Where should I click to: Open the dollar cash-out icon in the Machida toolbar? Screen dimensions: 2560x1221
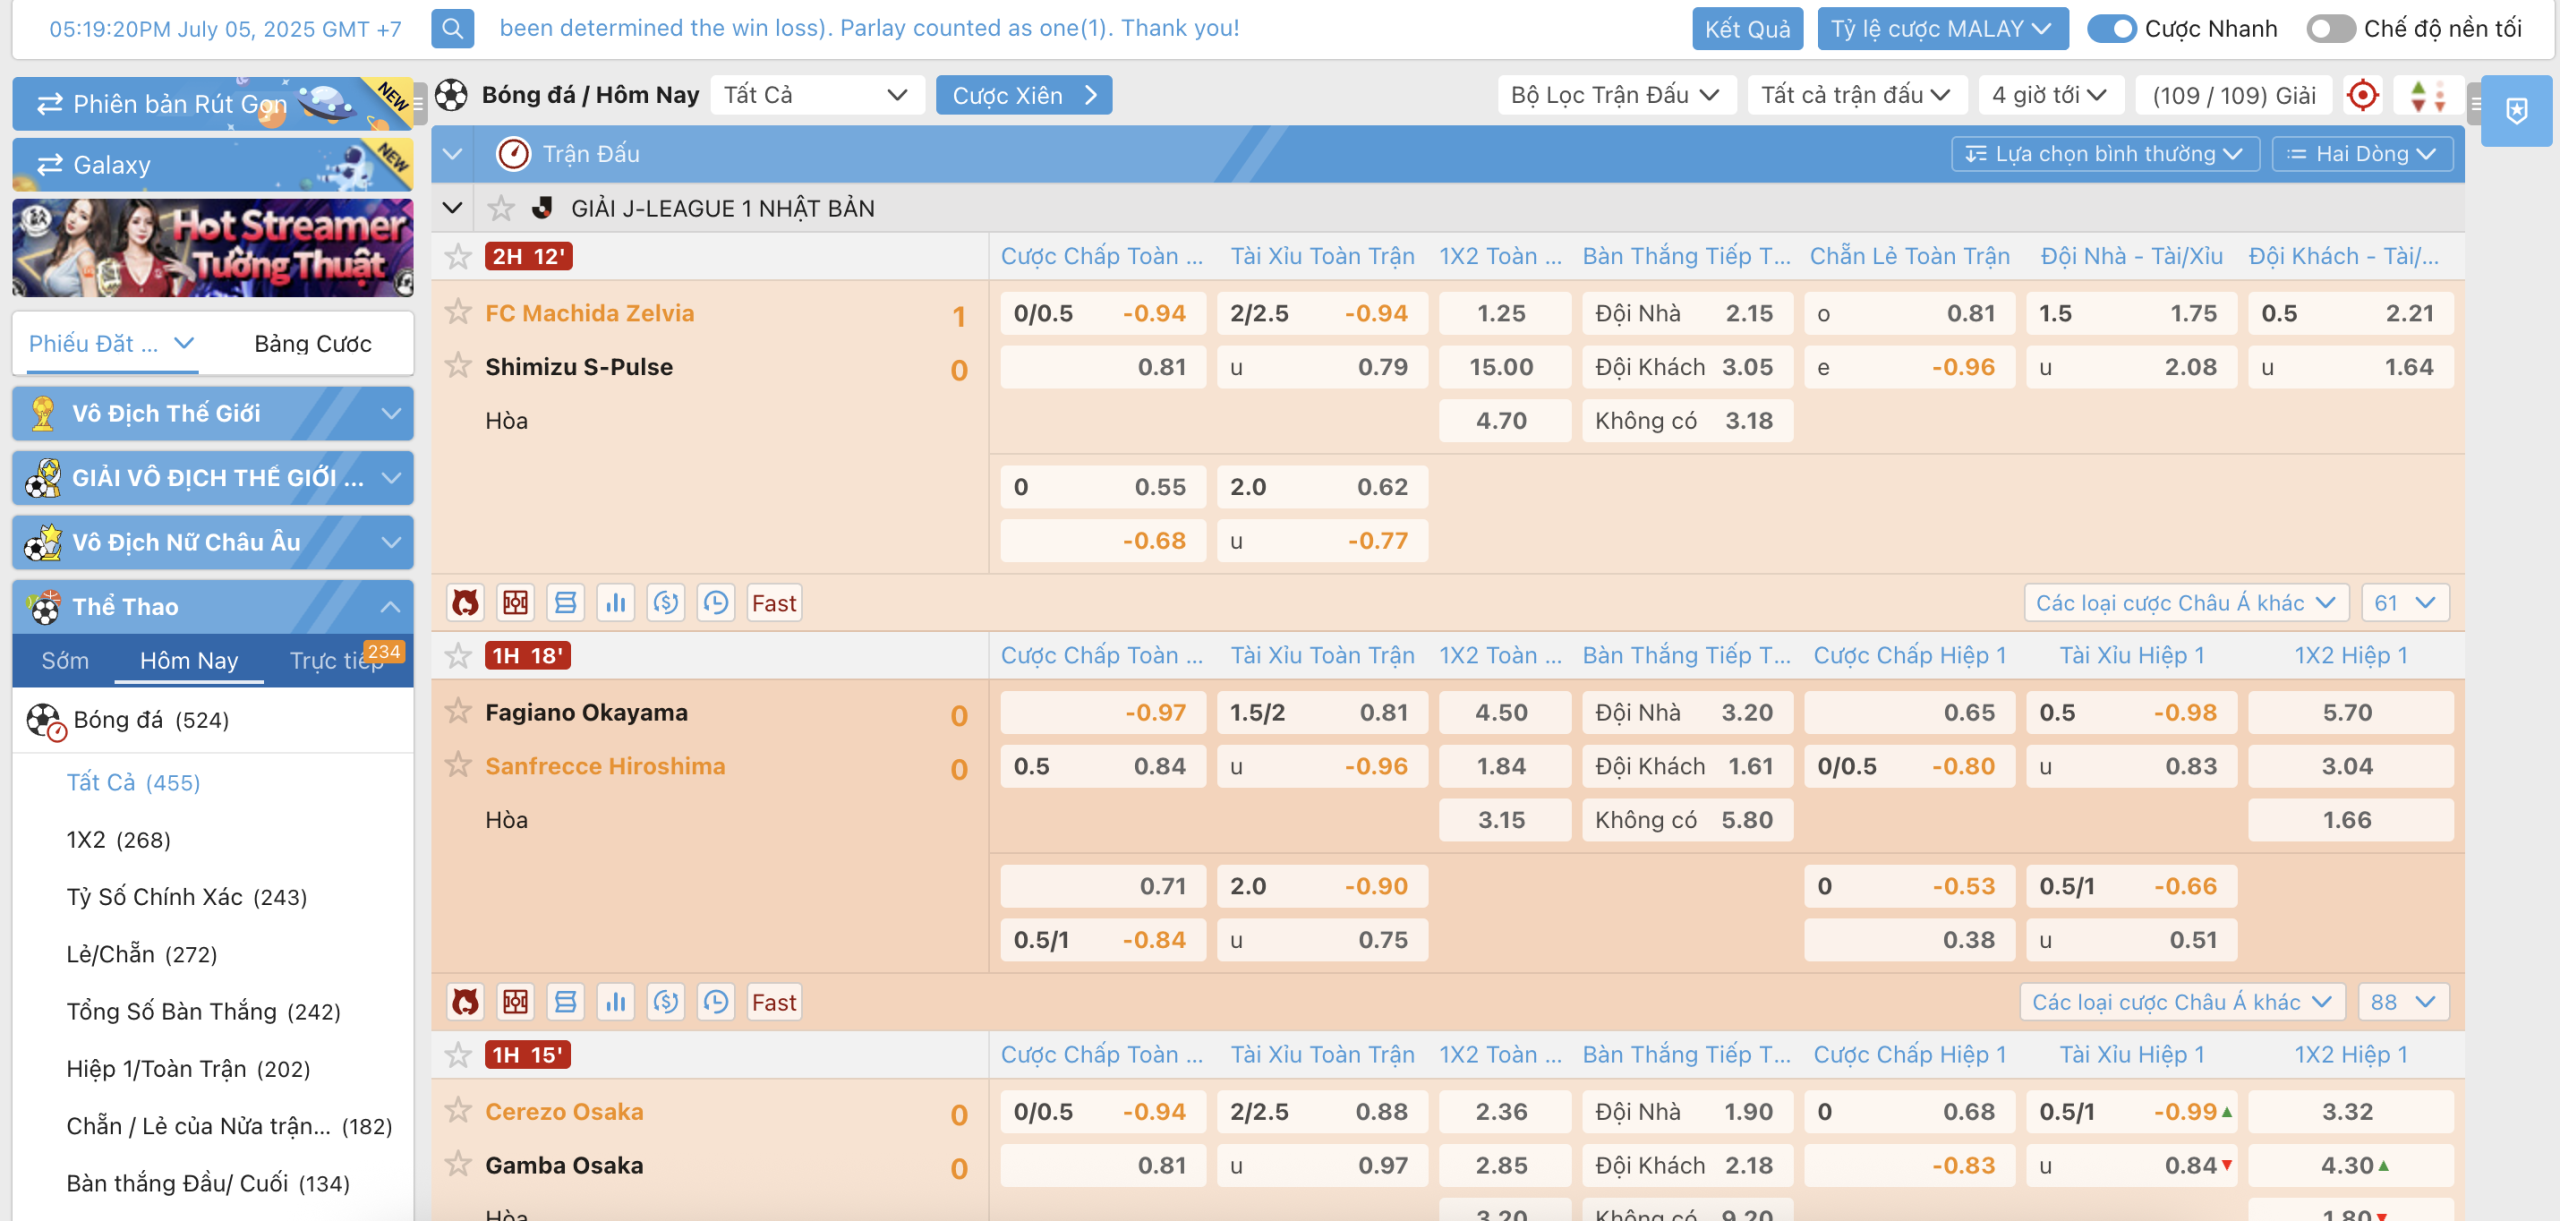pos(666,603)
